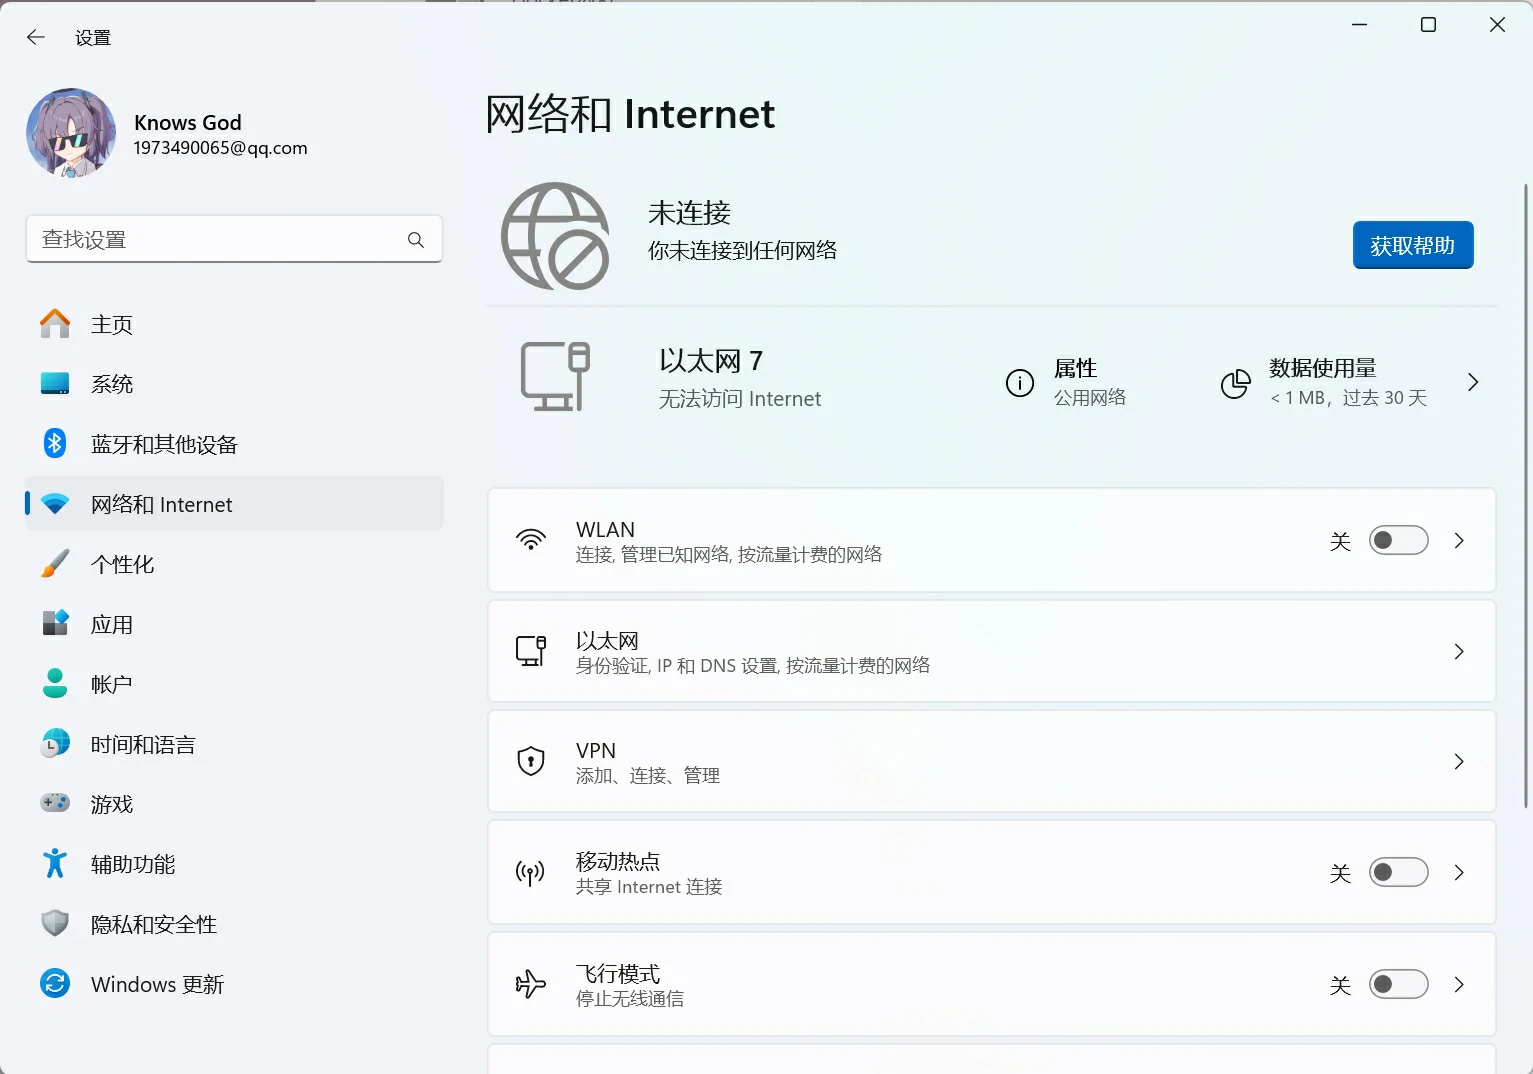The height and width of the screenshot is (1074, 1533).
Task: Turn on the WLAN toggle
Action: click(1398, 541)
